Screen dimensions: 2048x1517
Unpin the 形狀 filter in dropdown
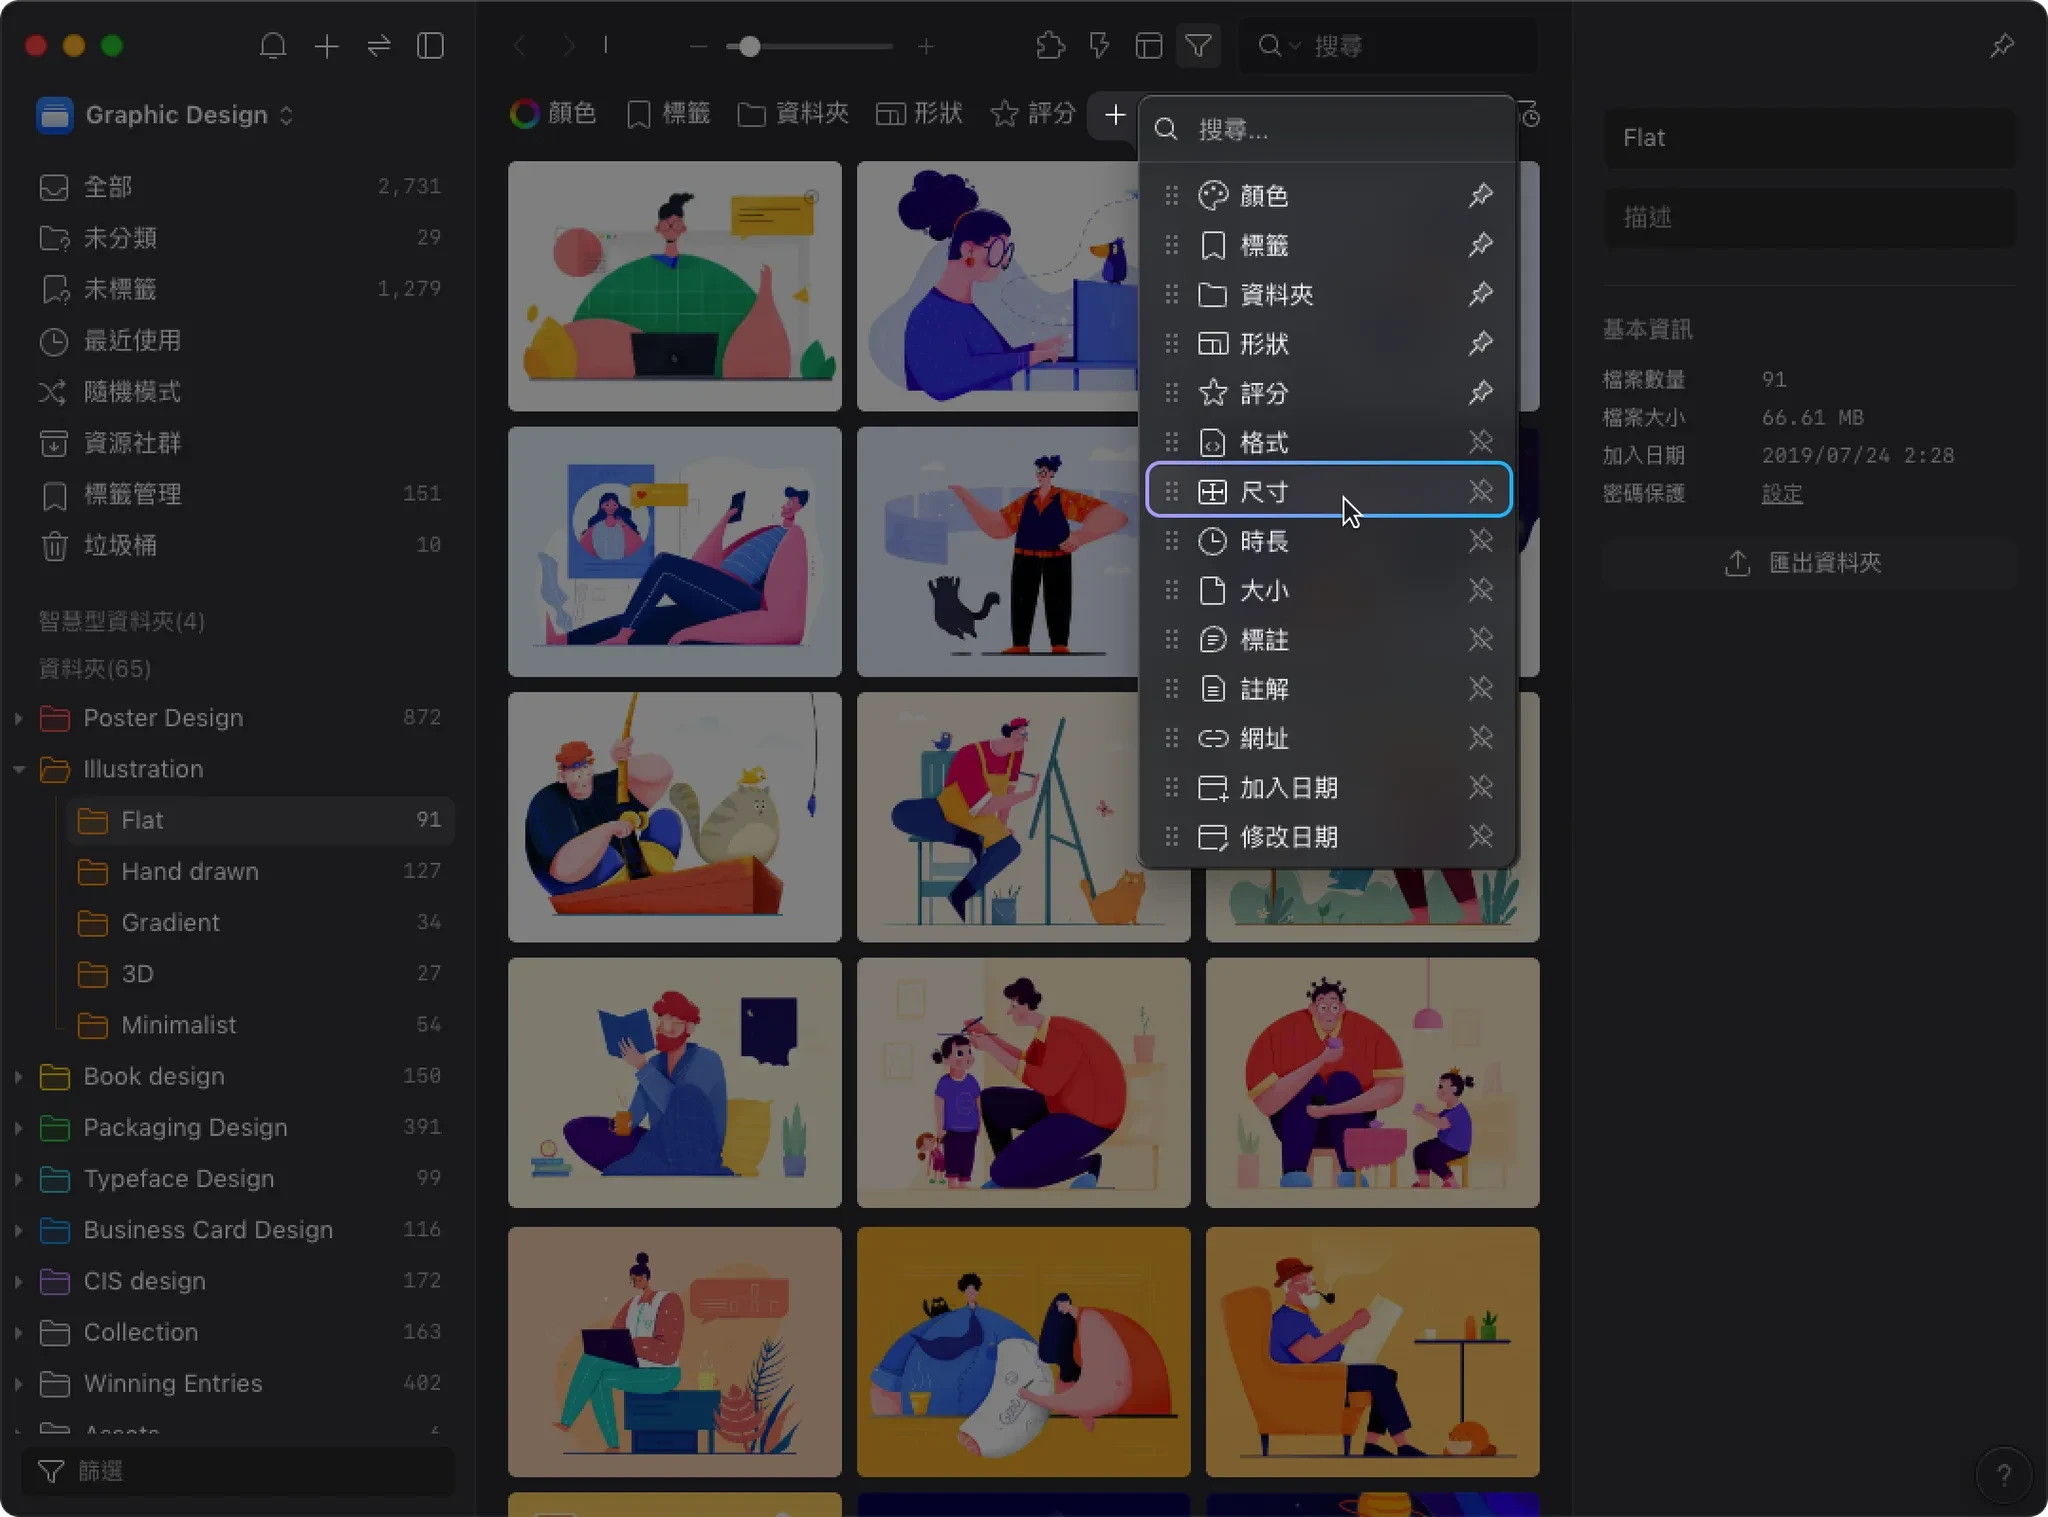pyautogui.click(x=1481, y=343)
